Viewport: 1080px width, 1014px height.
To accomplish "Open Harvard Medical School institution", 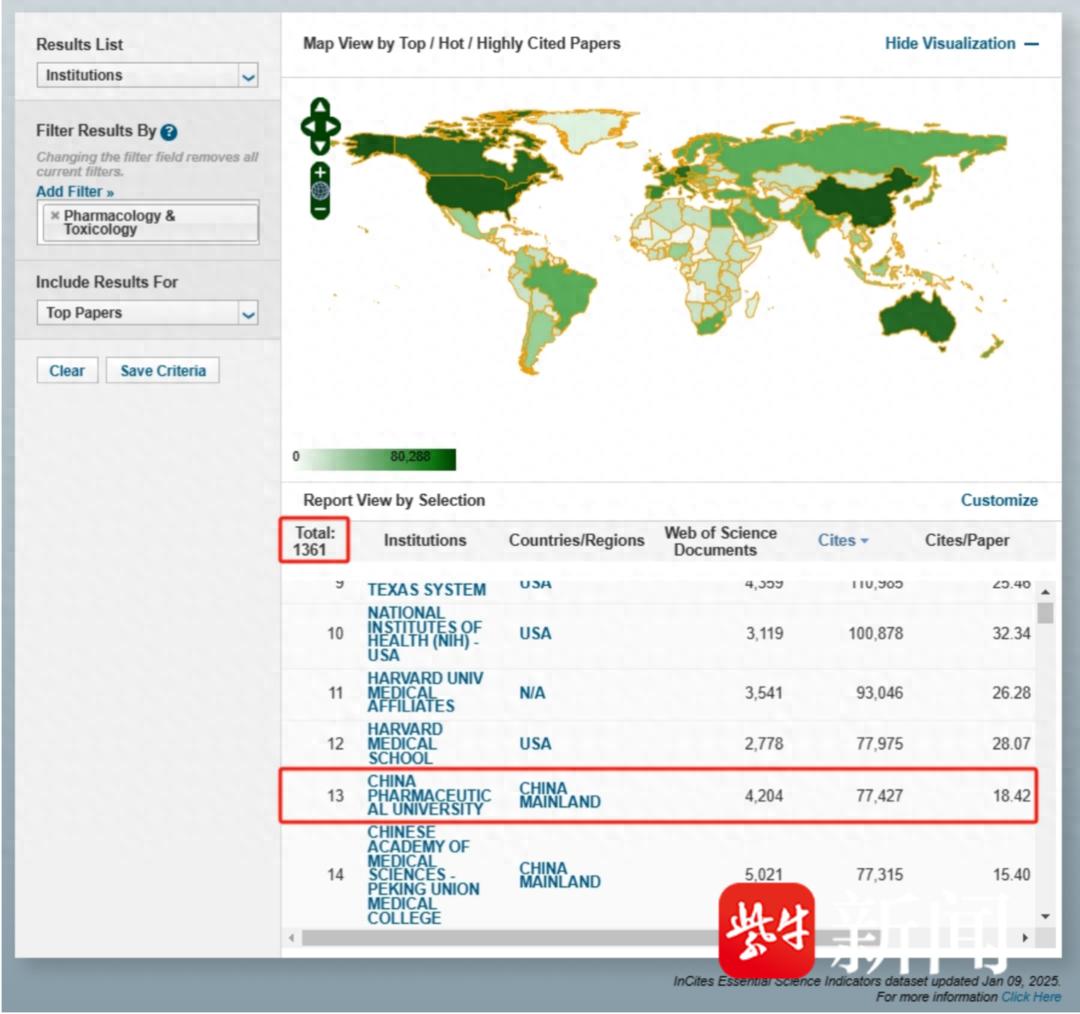I will (405, 744).
